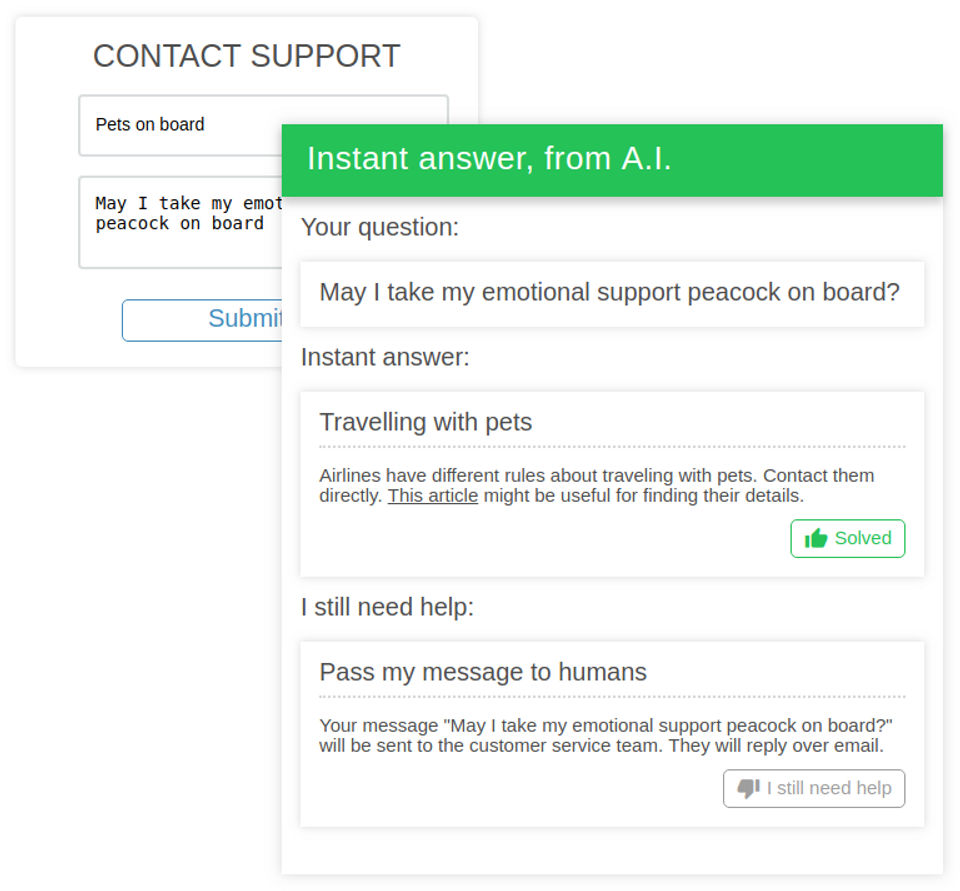
Task: Click the 'I still need help:' section label
Action: [387, 607]
